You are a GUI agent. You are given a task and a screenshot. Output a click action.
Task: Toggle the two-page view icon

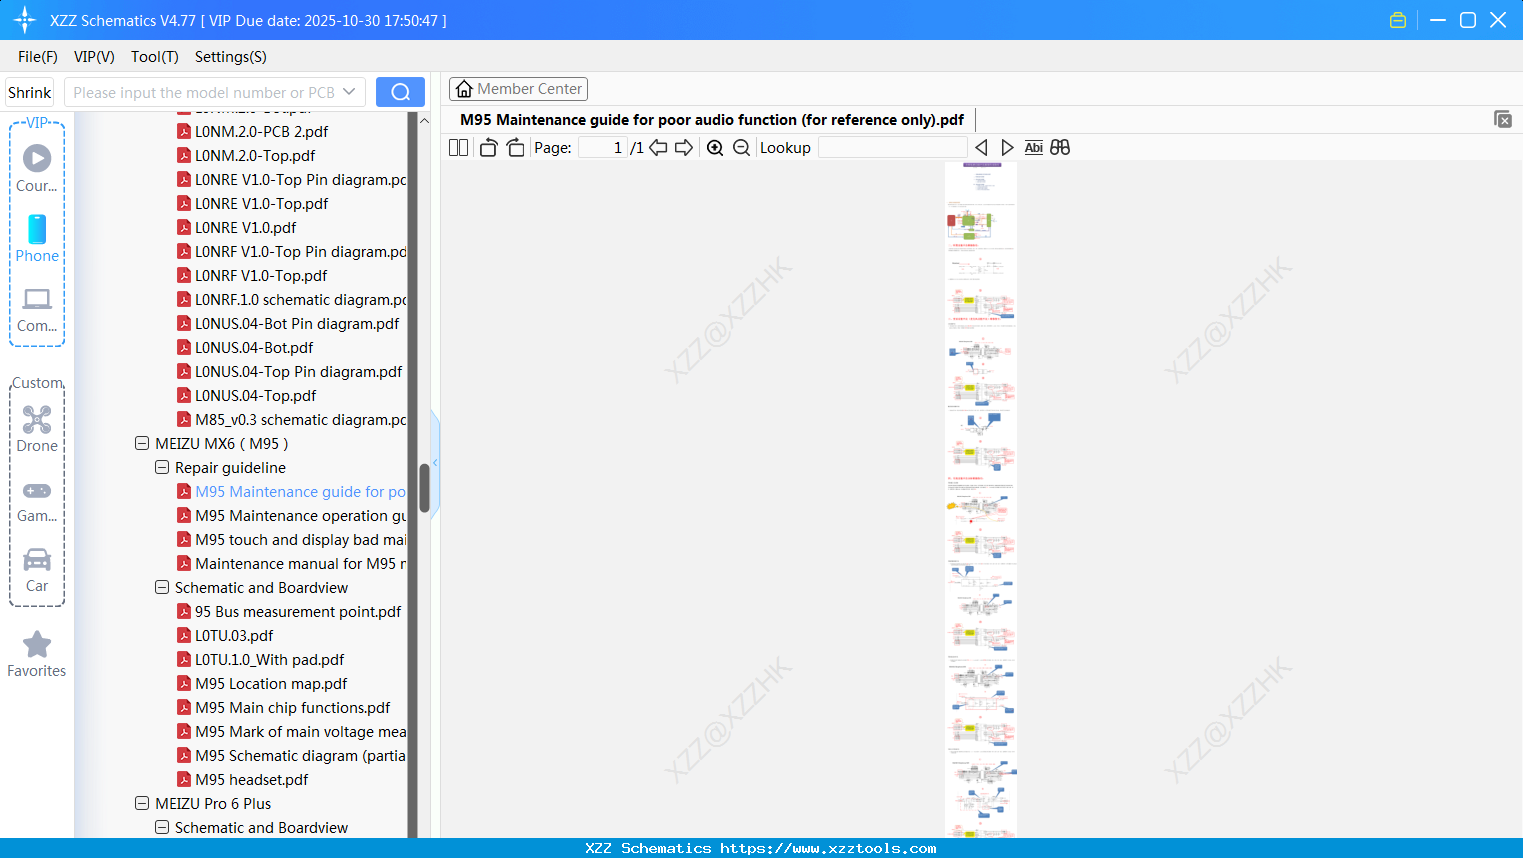click(x=458, y=148)
